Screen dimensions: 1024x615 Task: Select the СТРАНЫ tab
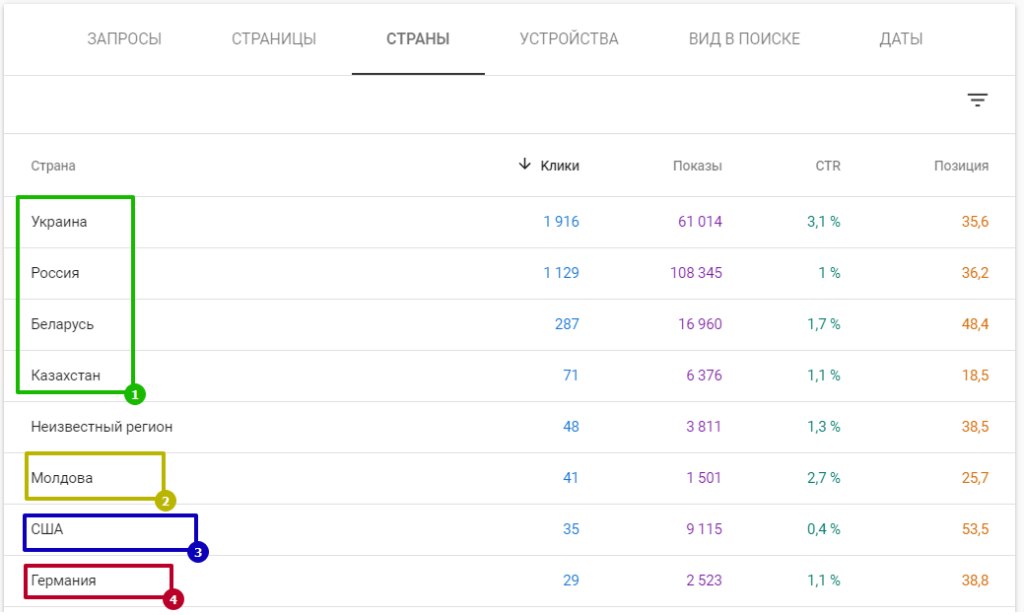click(x=418, y=39)
